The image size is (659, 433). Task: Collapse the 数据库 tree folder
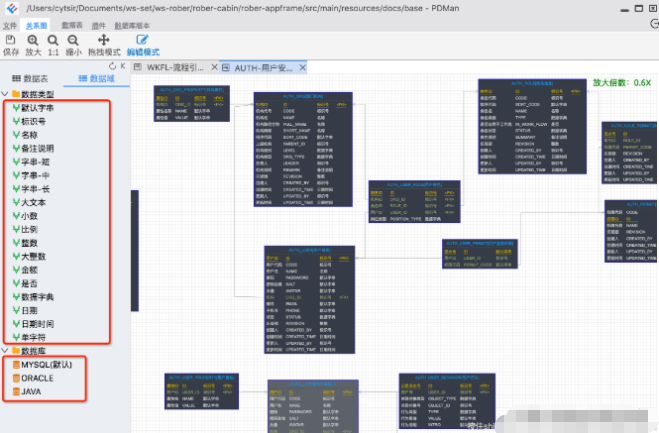[5, 350]
